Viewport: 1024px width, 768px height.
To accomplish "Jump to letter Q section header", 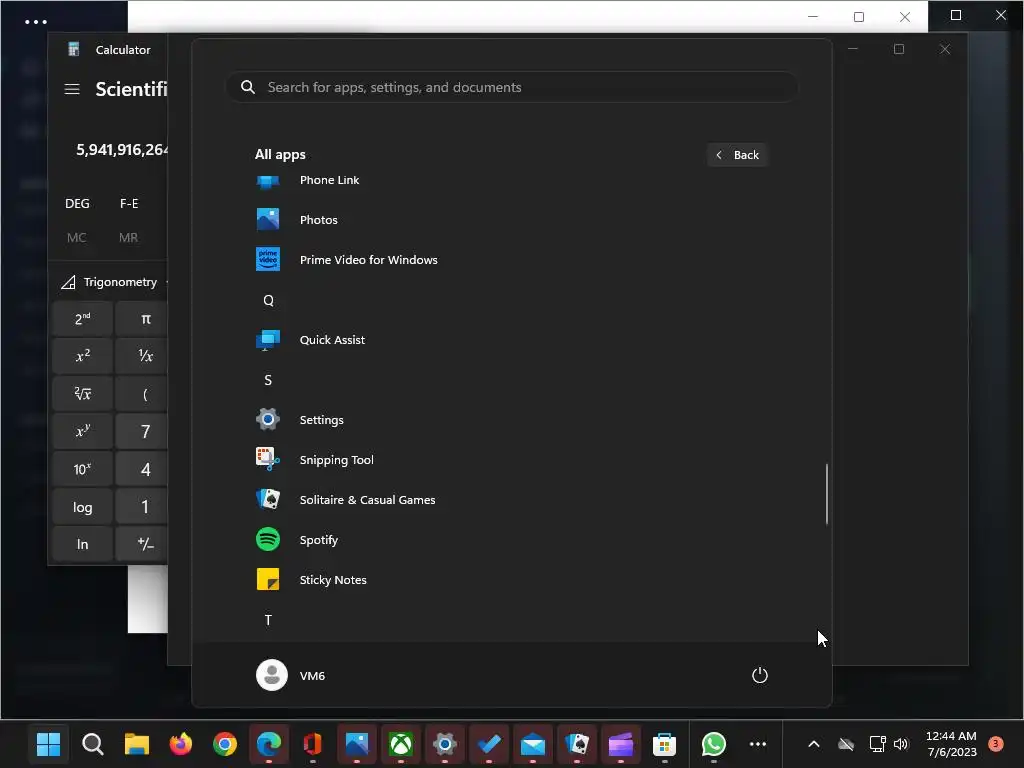I will (268, 300).
